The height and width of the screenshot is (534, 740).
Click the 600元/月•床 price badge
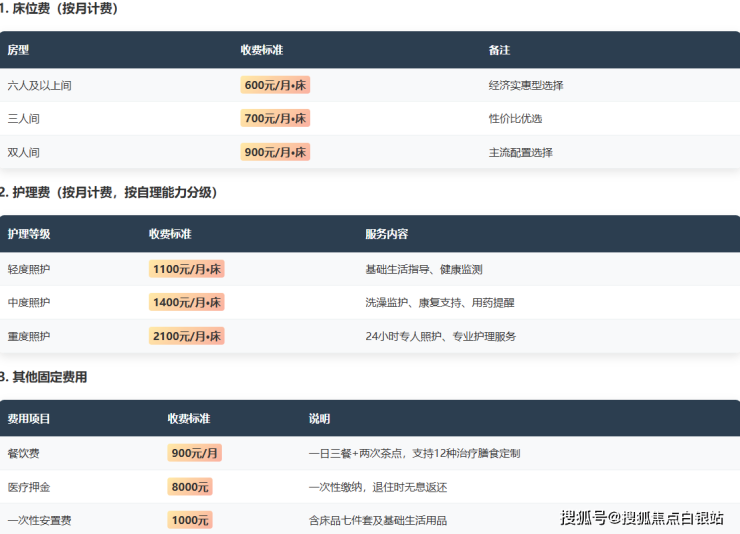click(275, 85)
